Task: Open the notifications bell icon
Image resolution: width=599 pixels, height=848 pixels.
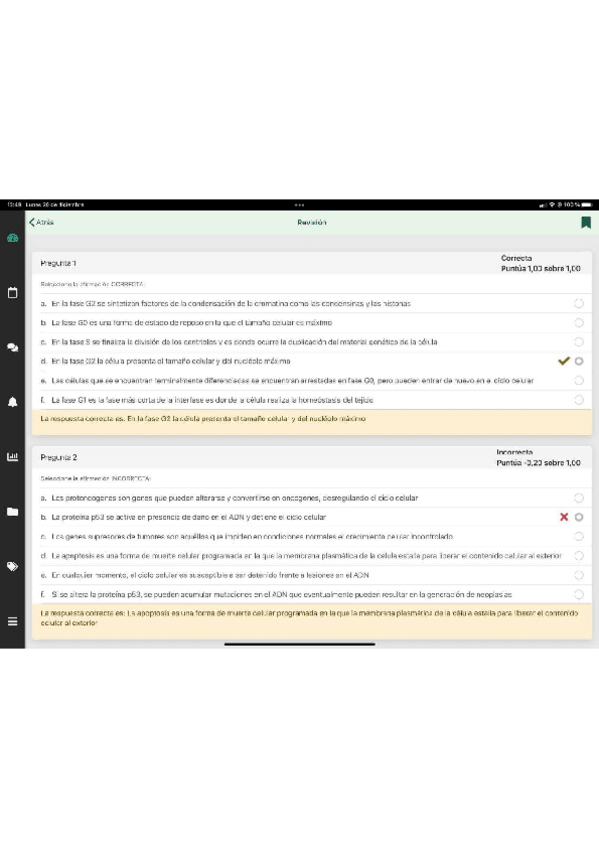Action: coord(12,402)
